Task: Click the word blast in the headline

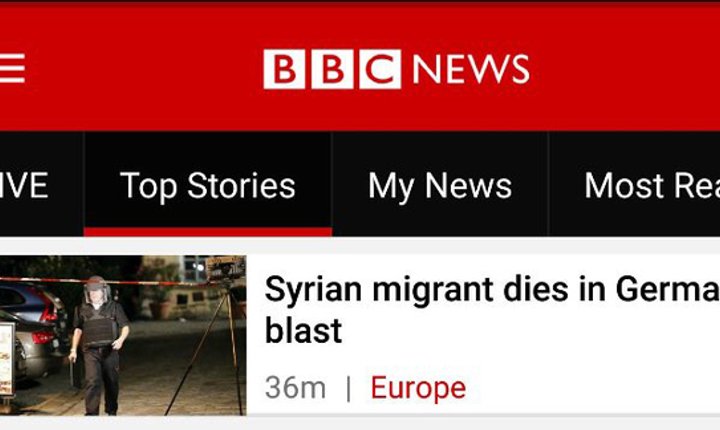Action: (304, 330)
